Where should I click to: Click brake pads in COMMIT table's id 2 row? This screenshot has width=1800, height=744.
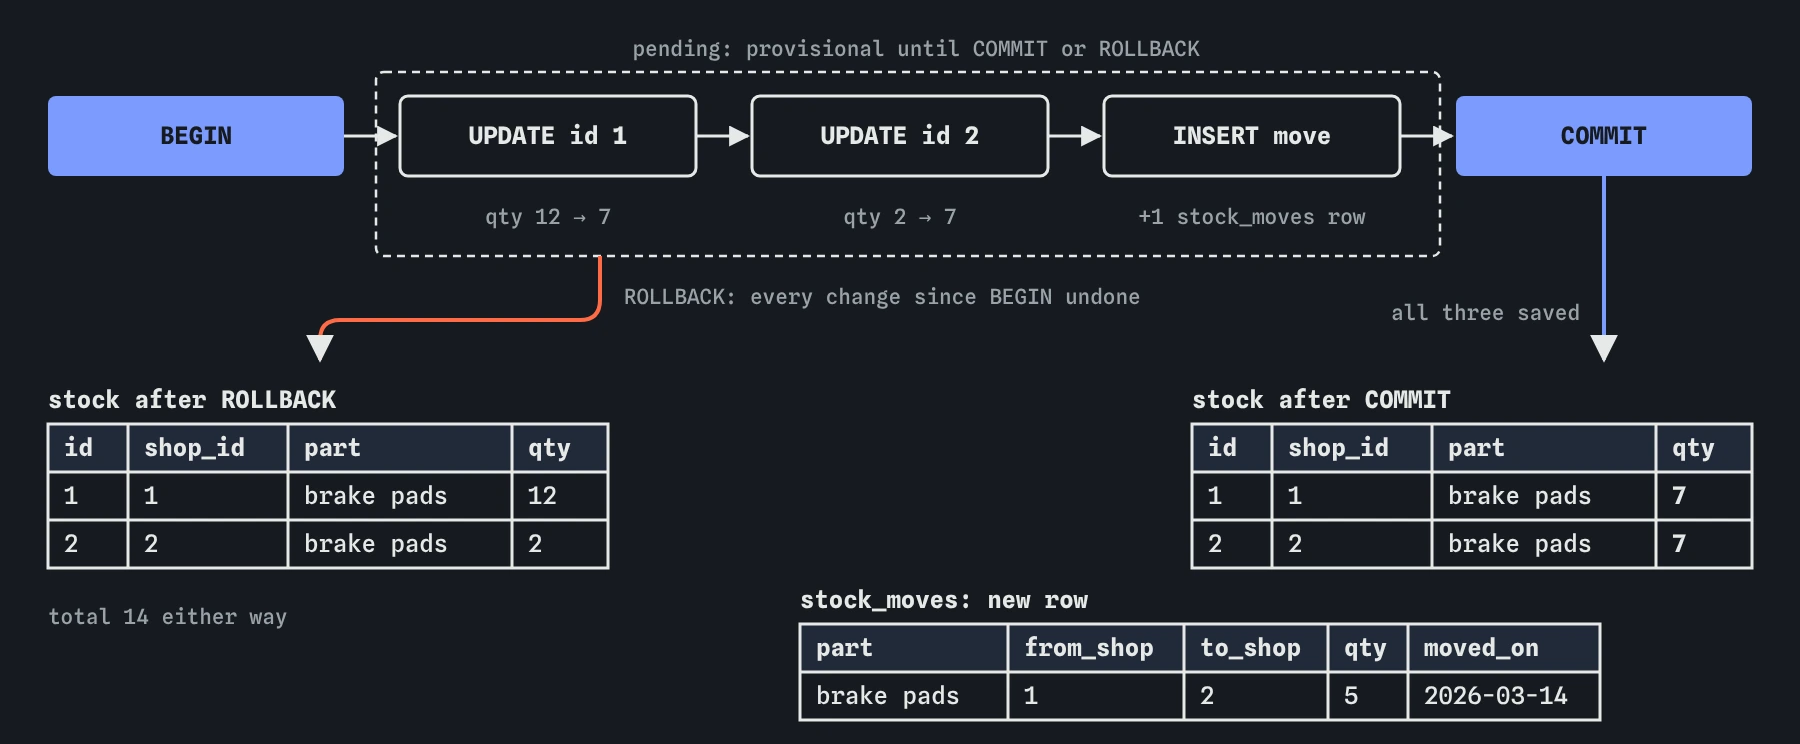[x=1544, y=544]
